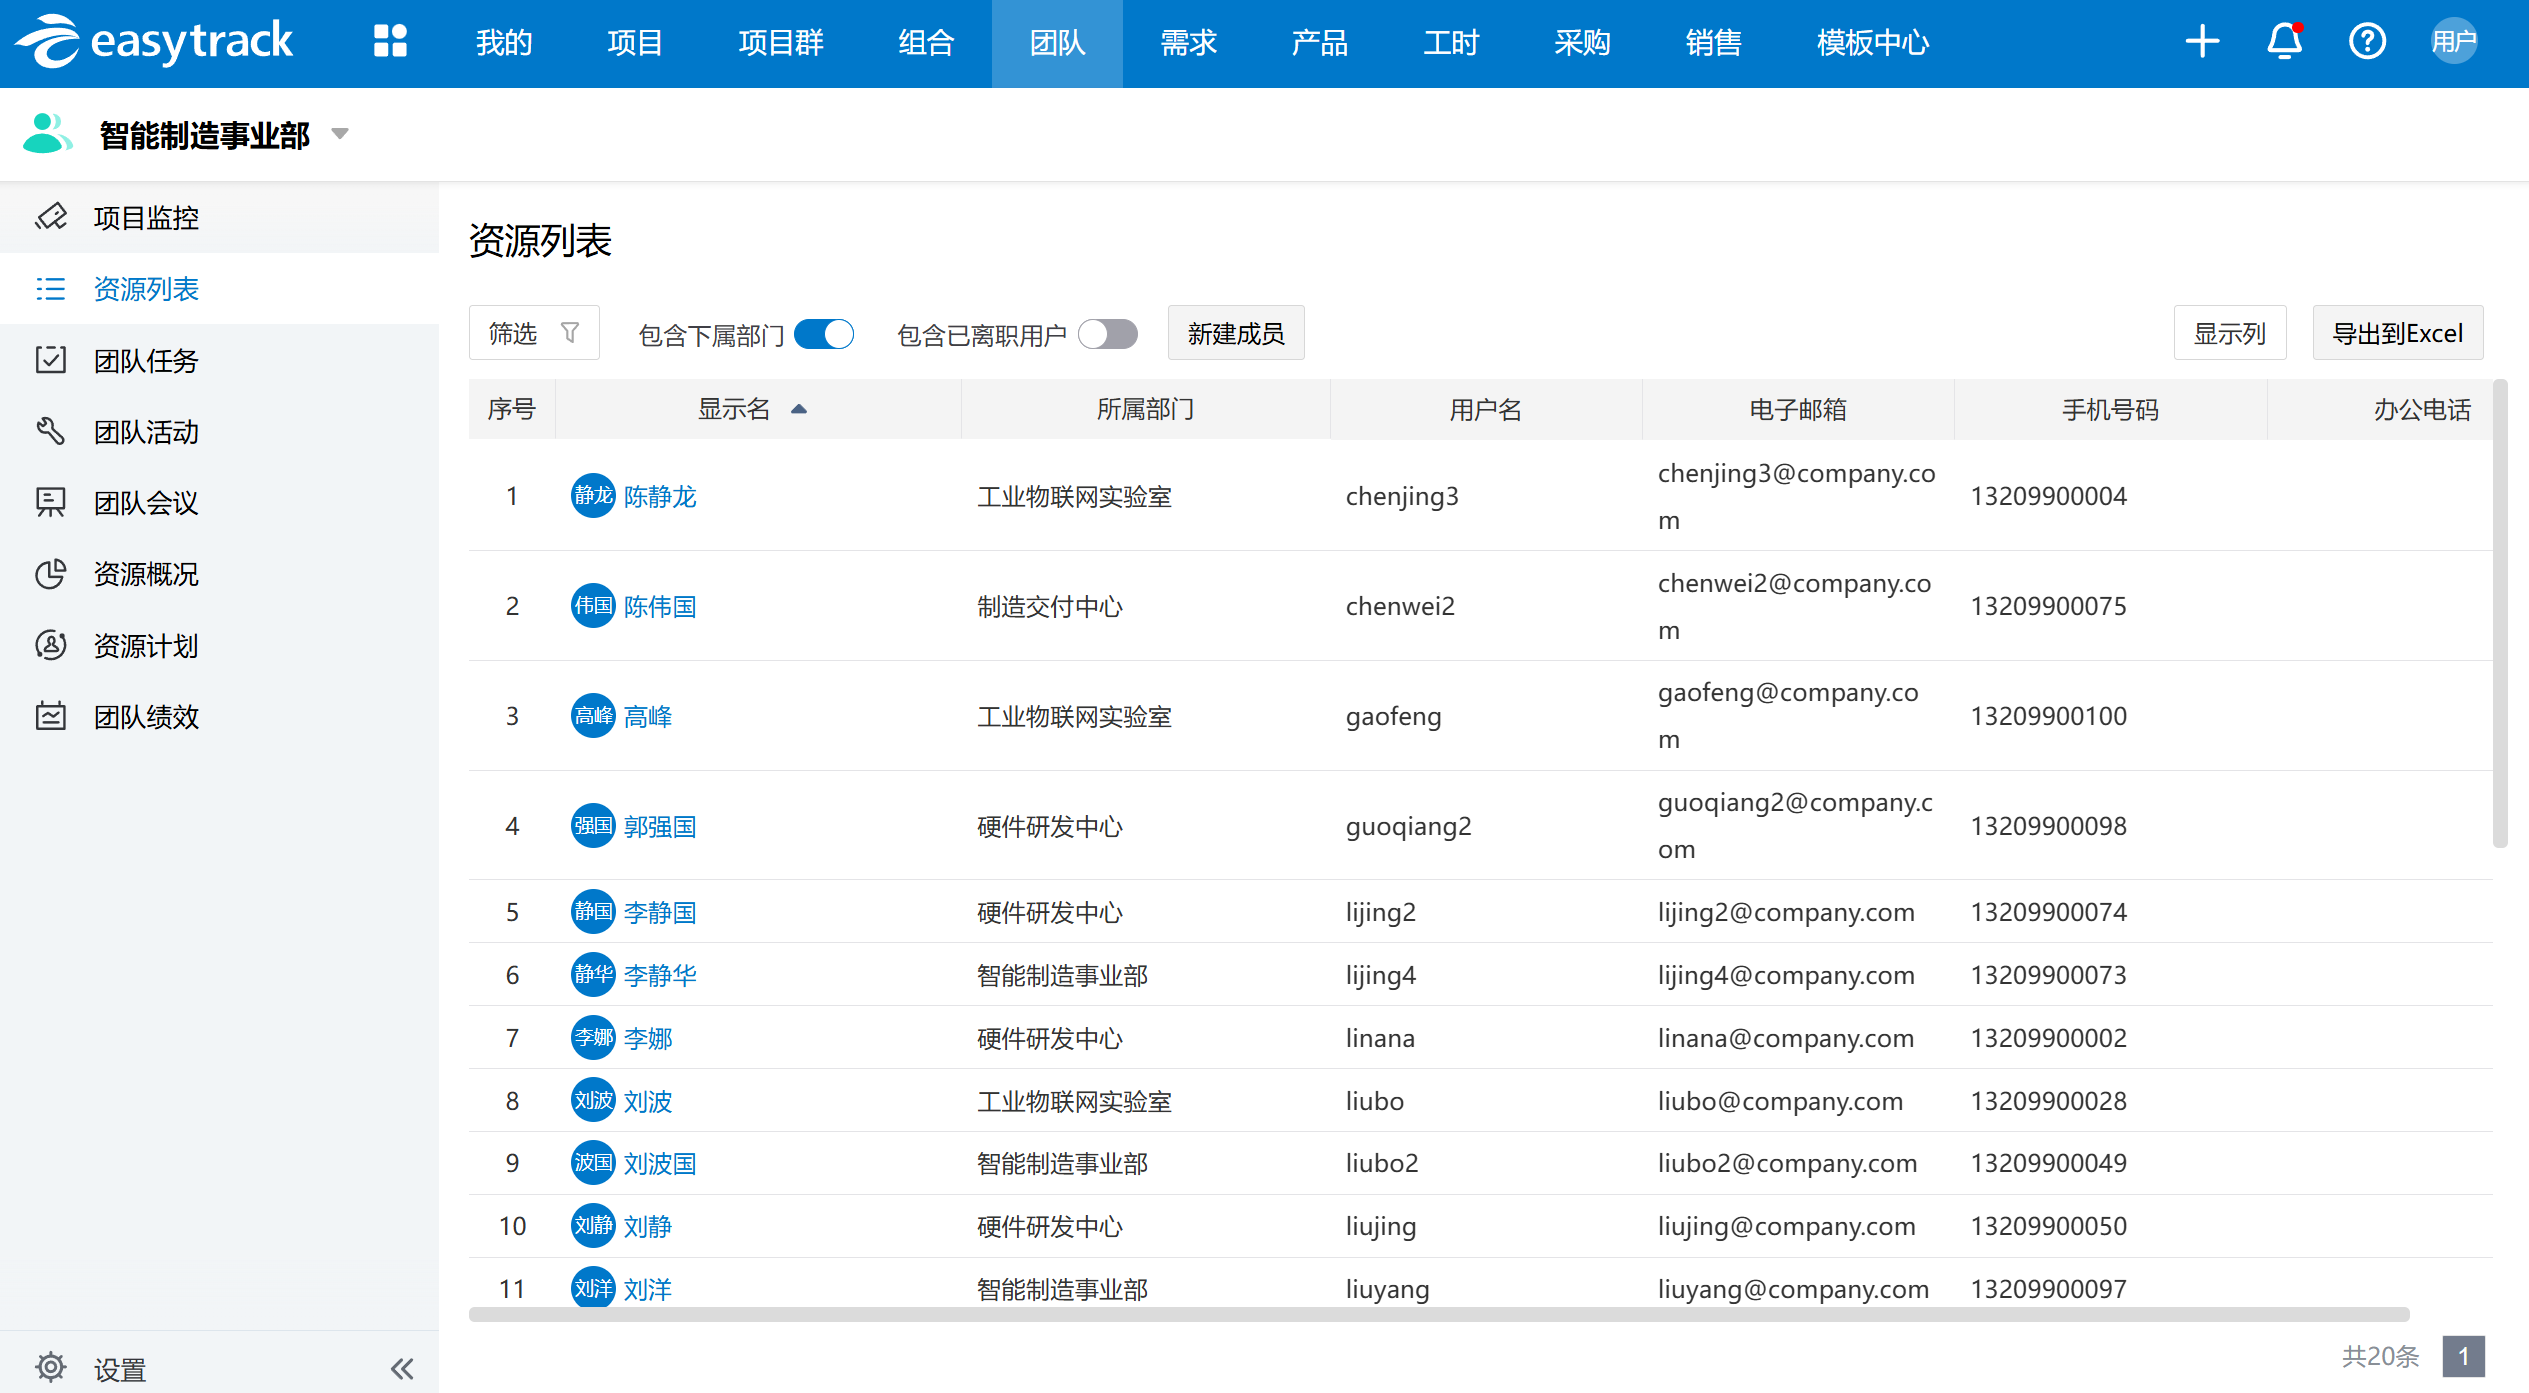Disable the 包含下属部门 toggle

(x=823, y=333)
